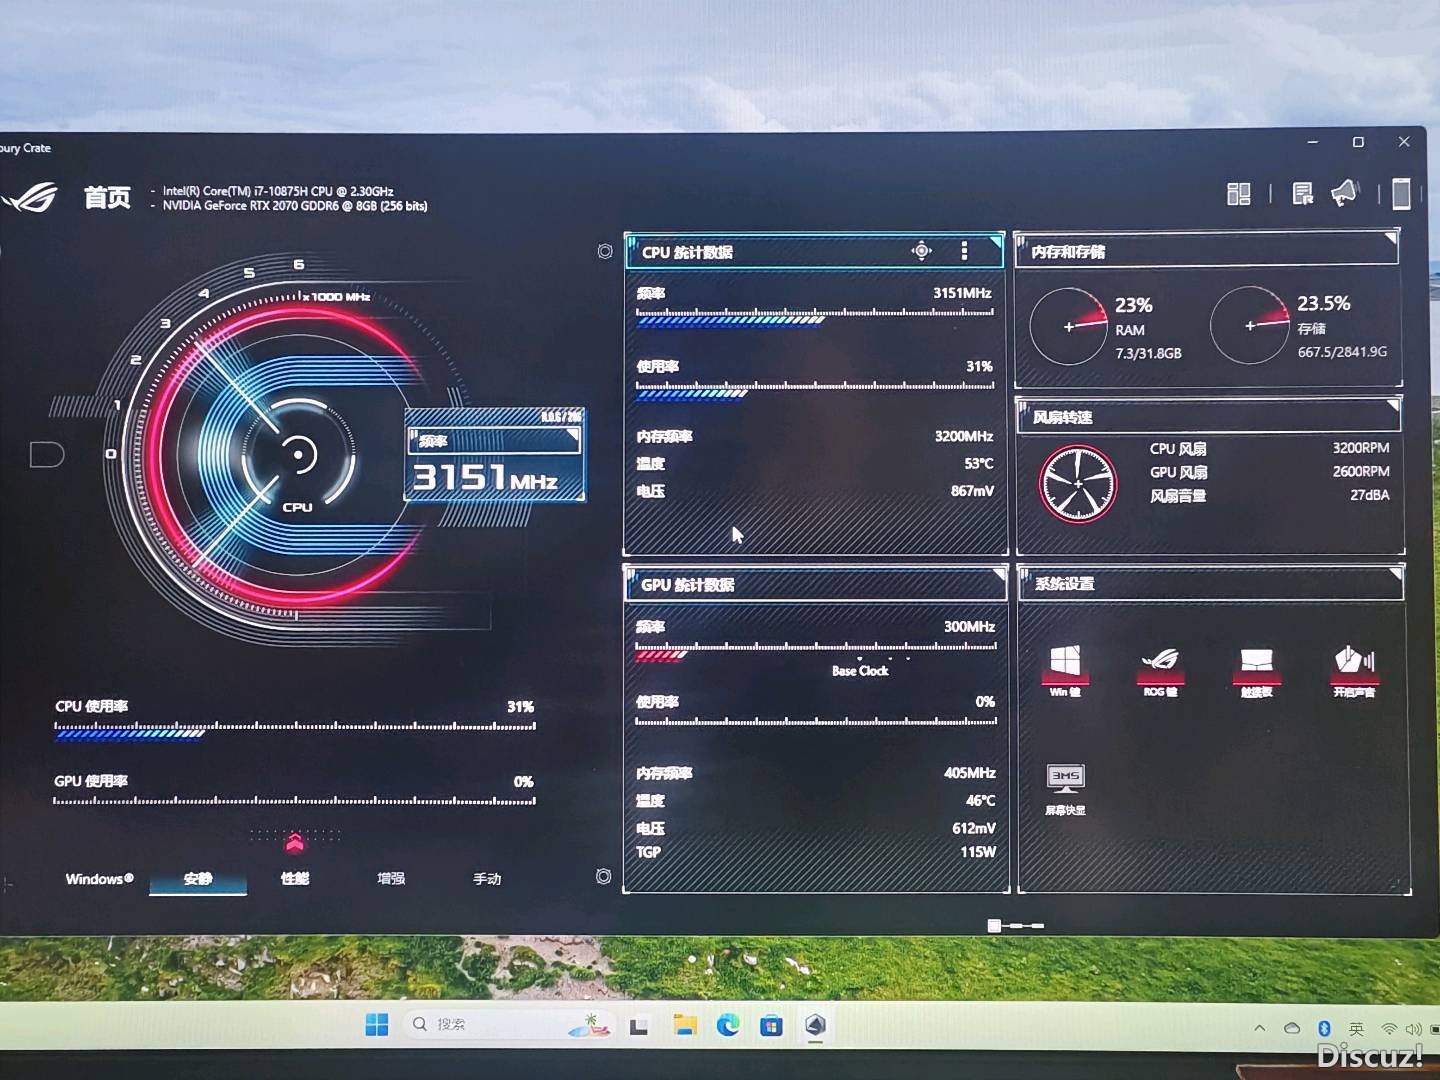Click the ROG logo in header

click(30, 198)
